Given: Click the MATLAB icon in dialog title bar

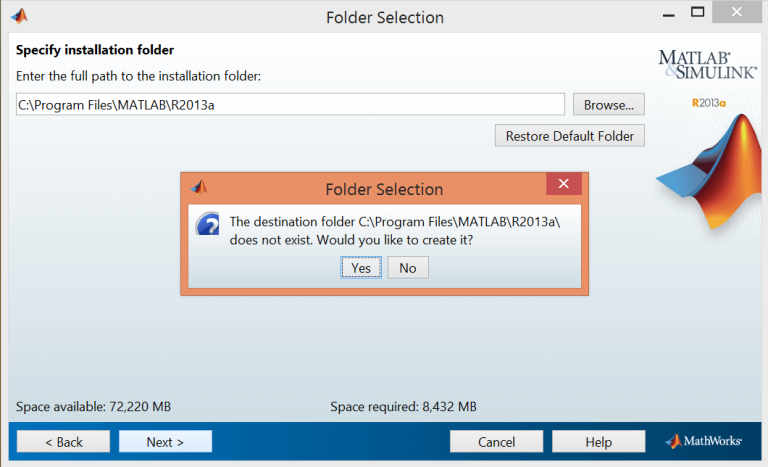Looking at the screenshot, I should [x=199, y=187].
